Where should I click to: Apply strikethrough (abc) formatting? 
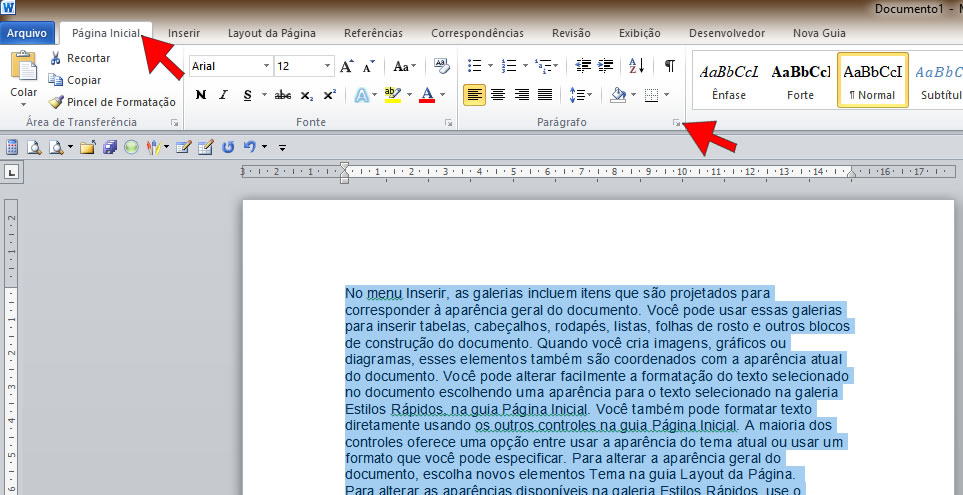pyautogui.click(x=283, y=95)
